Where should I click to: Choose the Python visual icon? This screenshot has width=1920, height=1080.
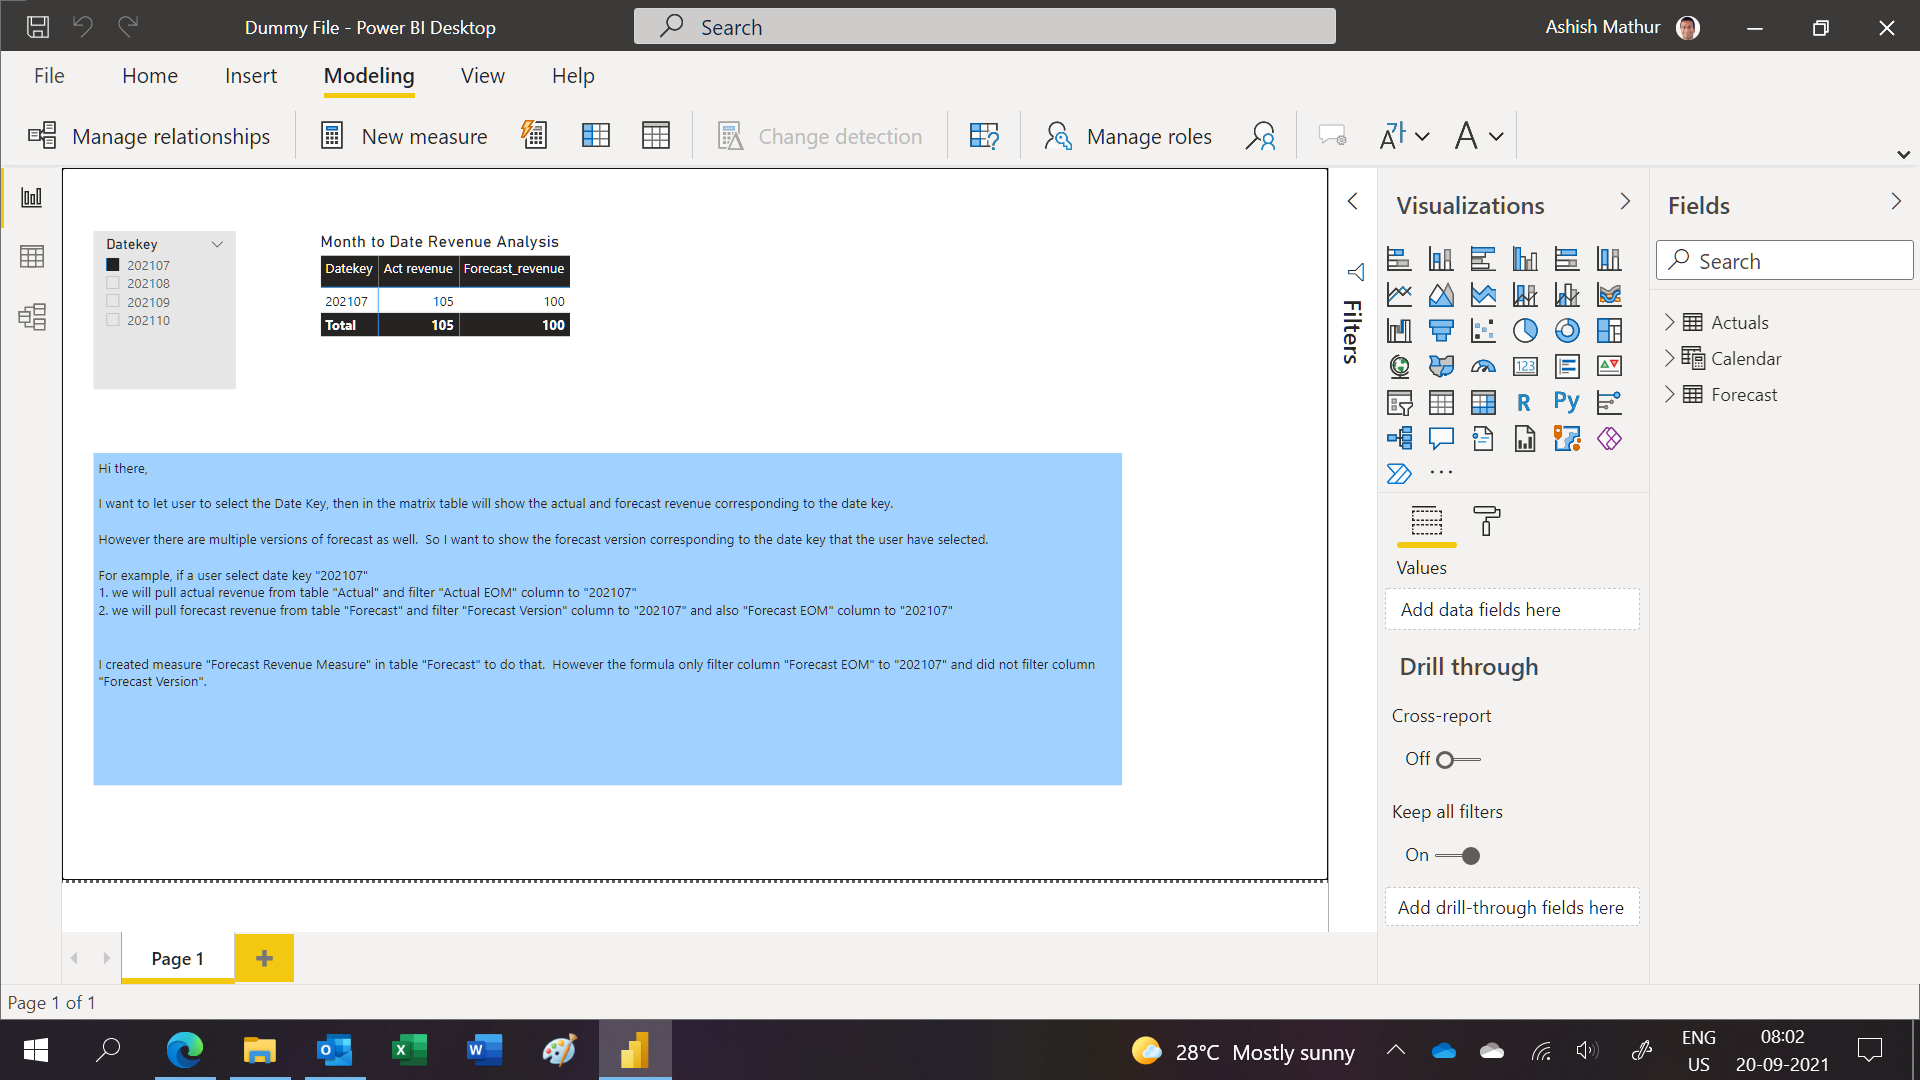pos(1567,402)
